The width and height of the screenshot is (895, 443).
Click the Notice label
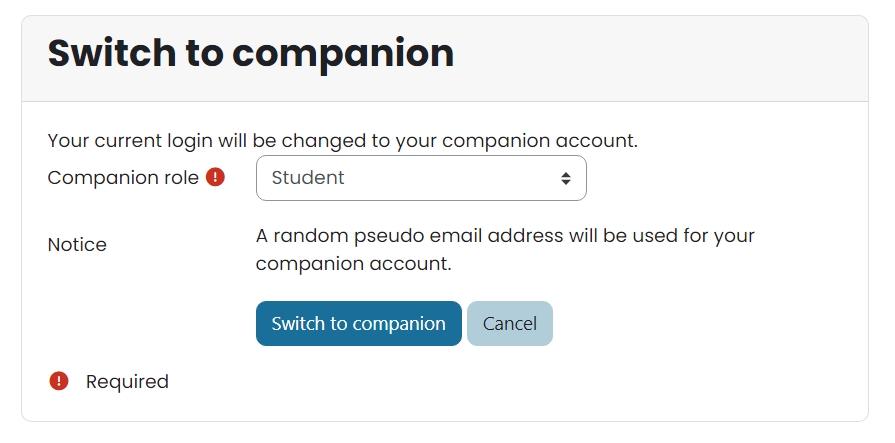click(x=77, y=245)
